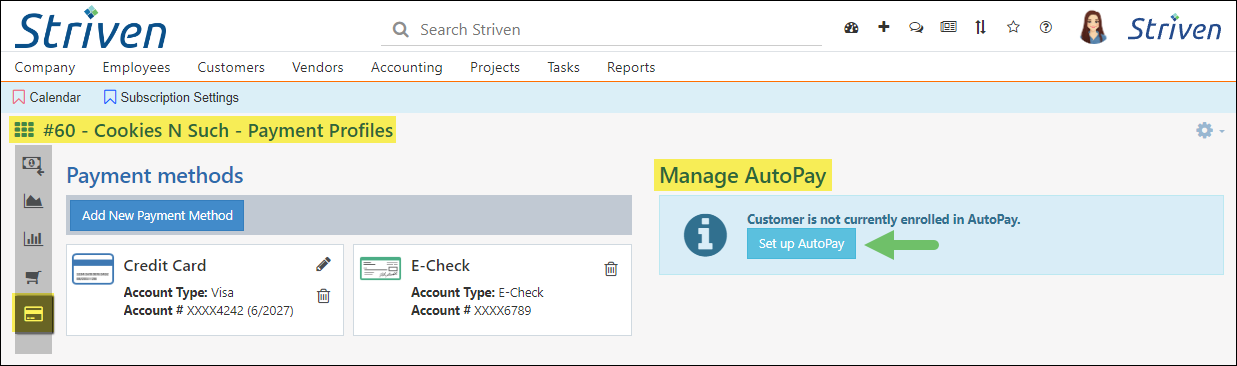Edit the Credit Card with pencil icon
The image size is (1237, 366).
(323, 264)
